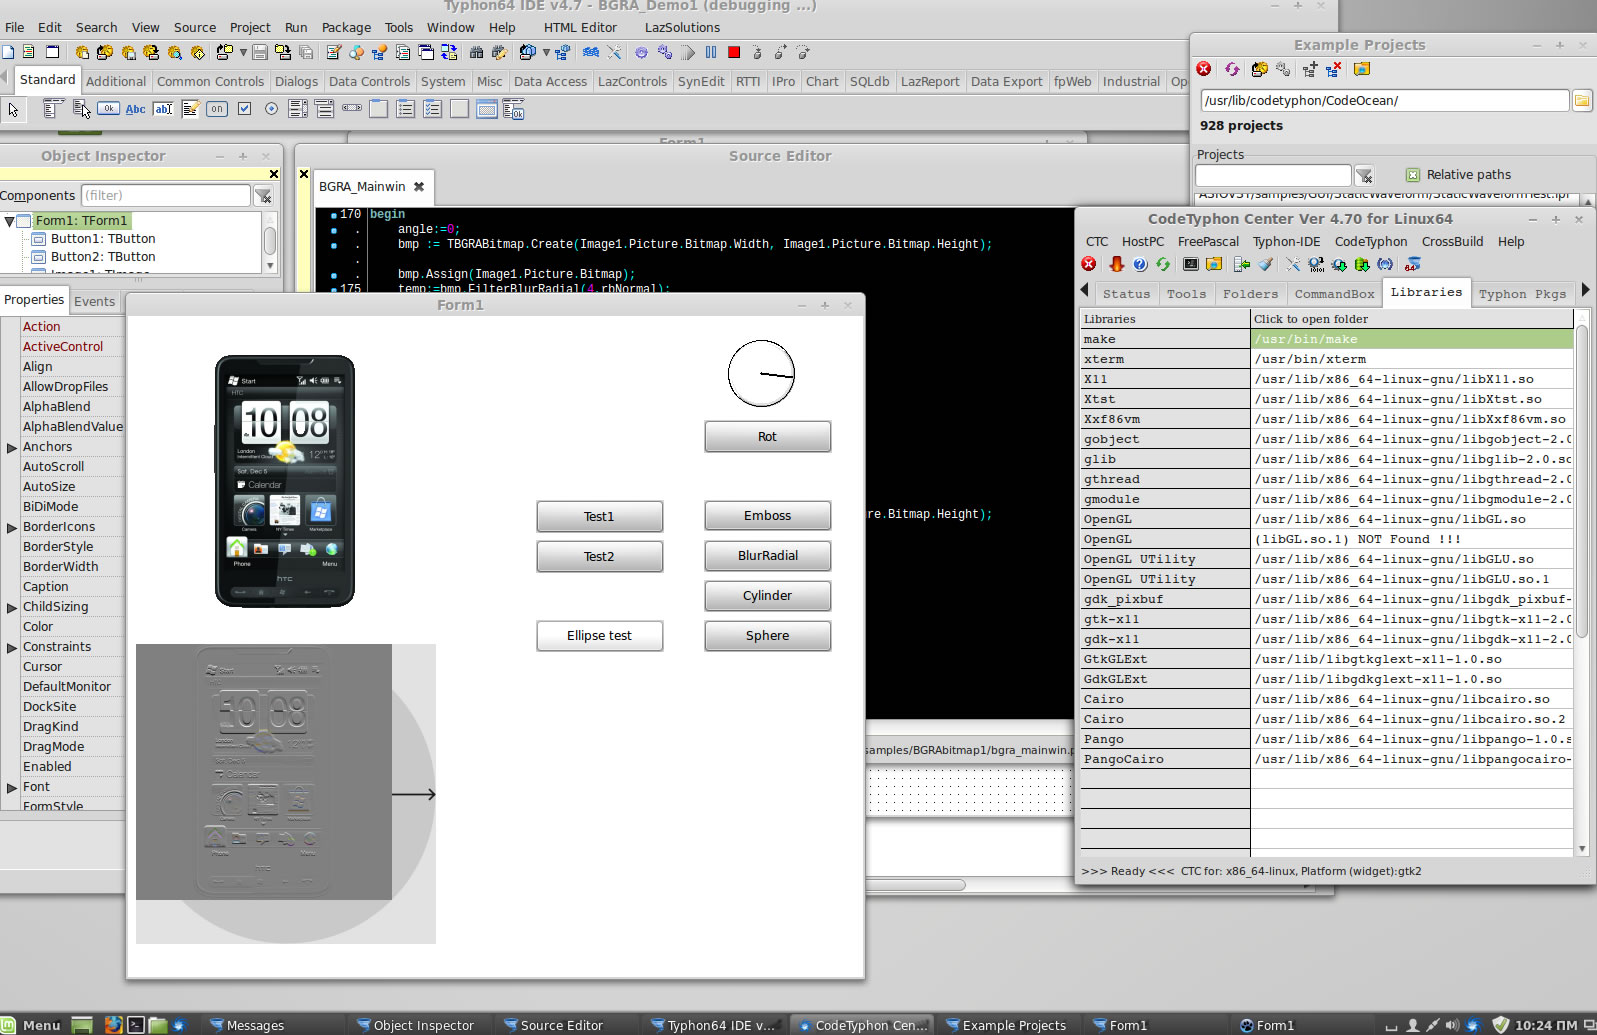This screenshot has width=1597, height=1035.
Task: Switch to the Folders tab in CodeTyphon Center
Action: (1250, 294)
